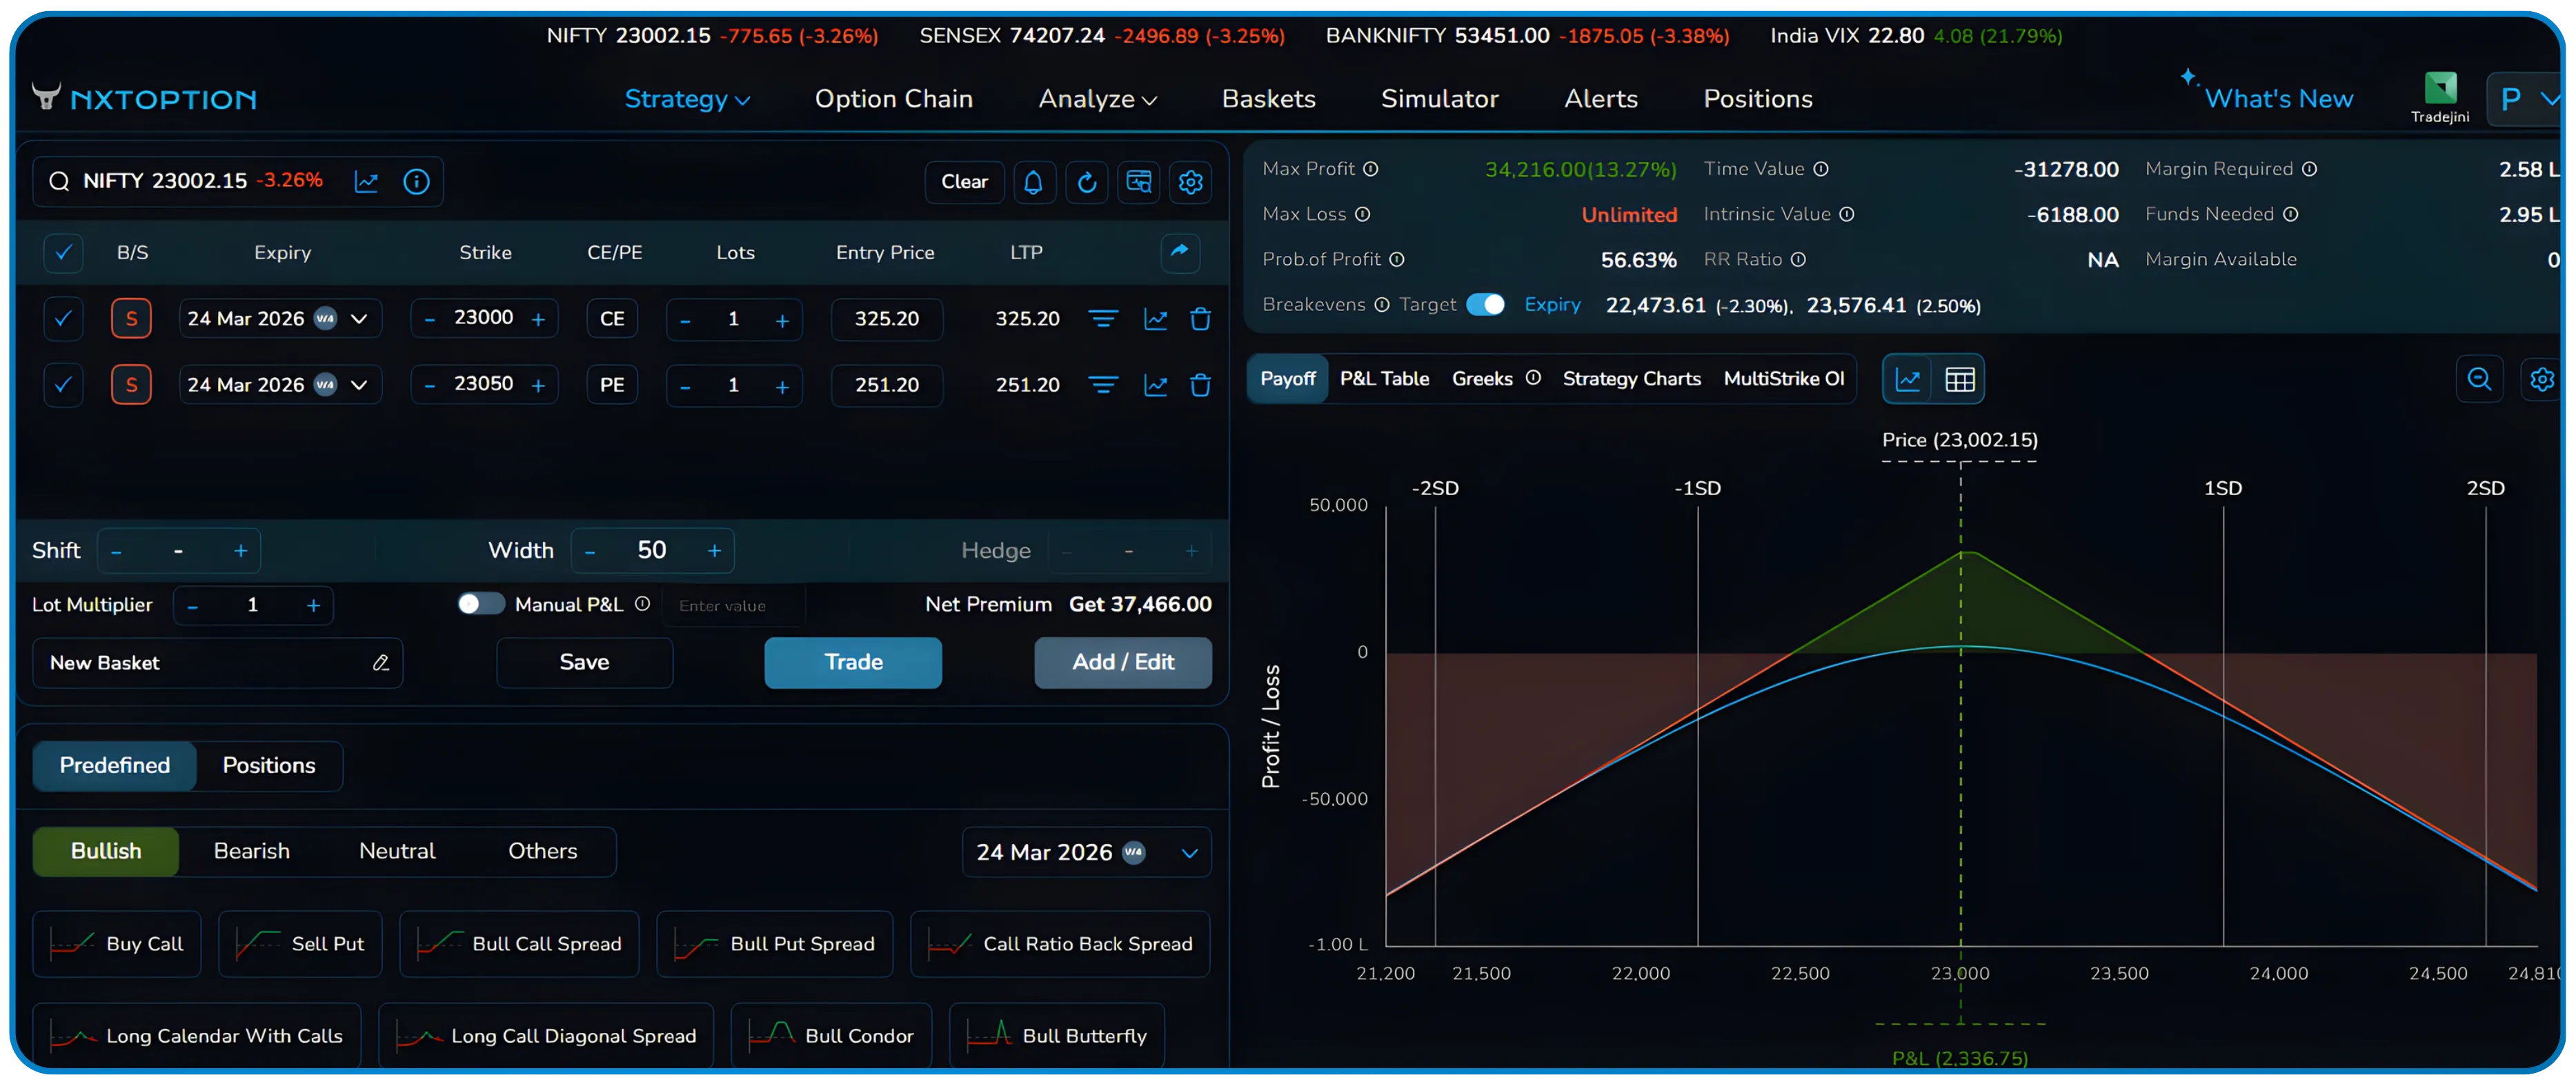Viewport: 2576px width, 1084px height.
Task: Click the Trade button
Action: [x=852, y=662]
